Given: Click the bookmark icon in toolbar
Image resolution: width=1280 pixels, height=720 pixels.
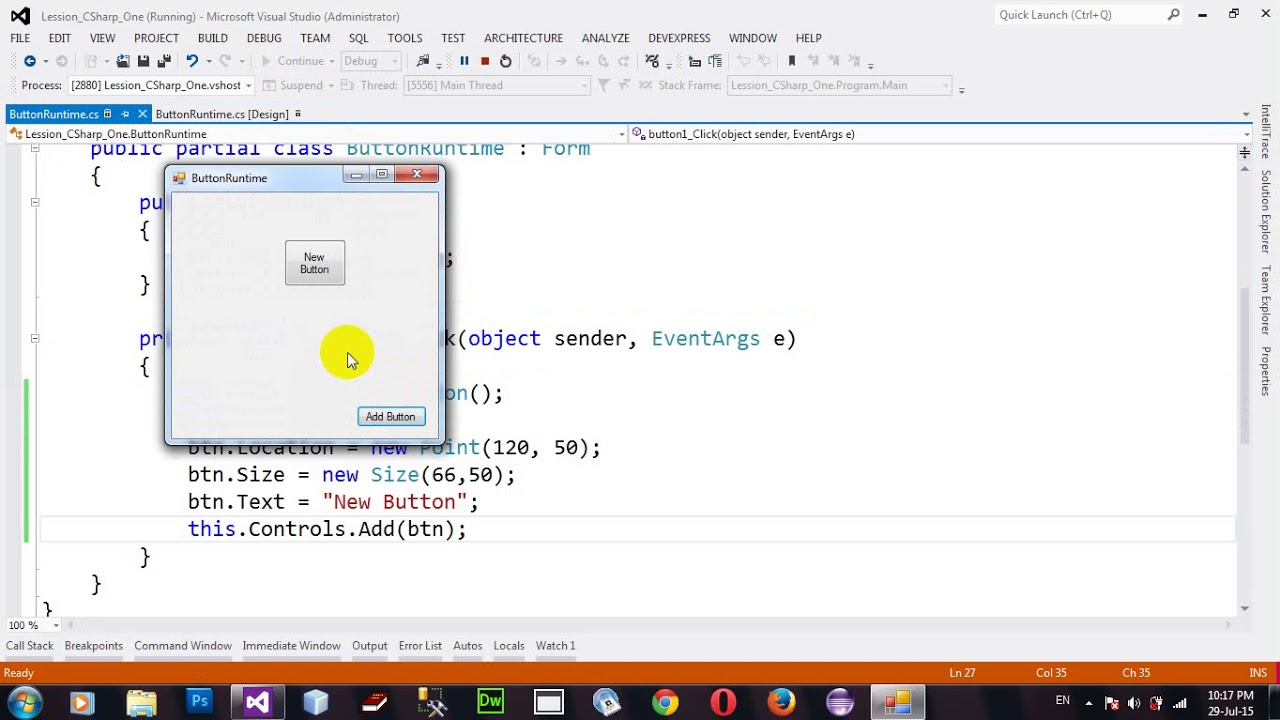Looking at the screenshot, I should (x=791, y=61).
